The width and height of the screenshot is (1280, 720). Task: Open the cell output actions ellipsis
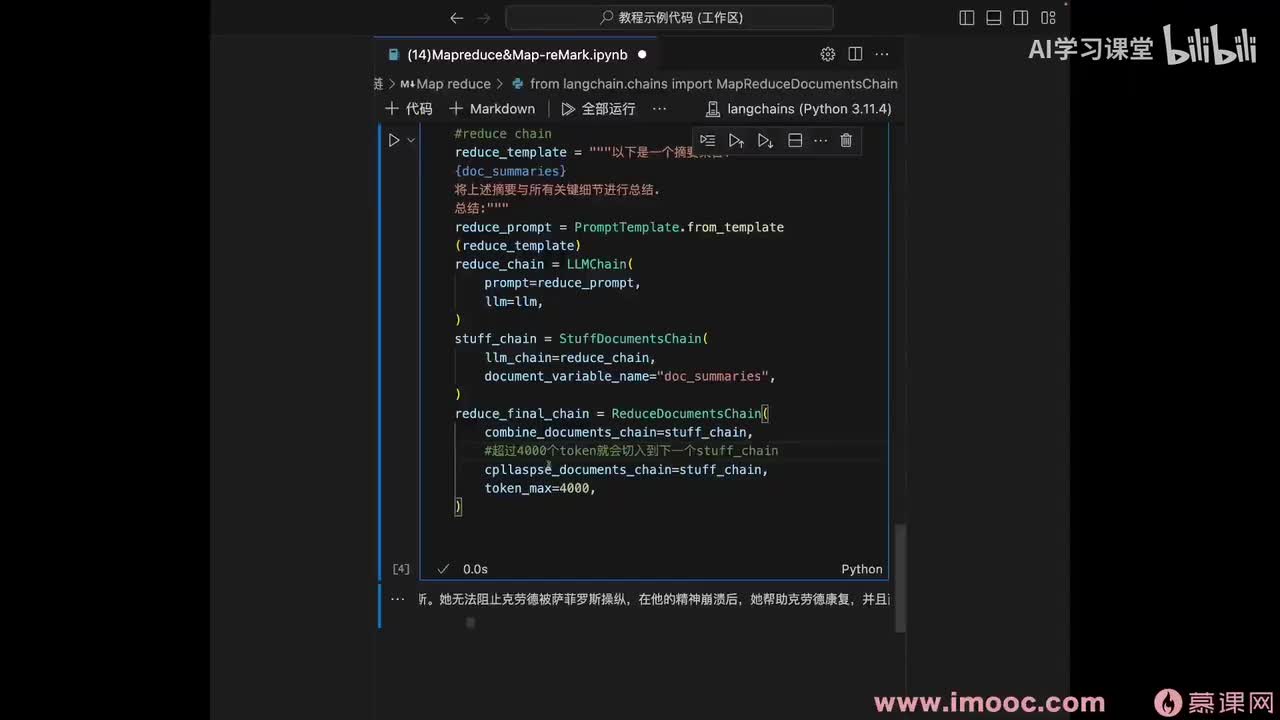[398, 599]
